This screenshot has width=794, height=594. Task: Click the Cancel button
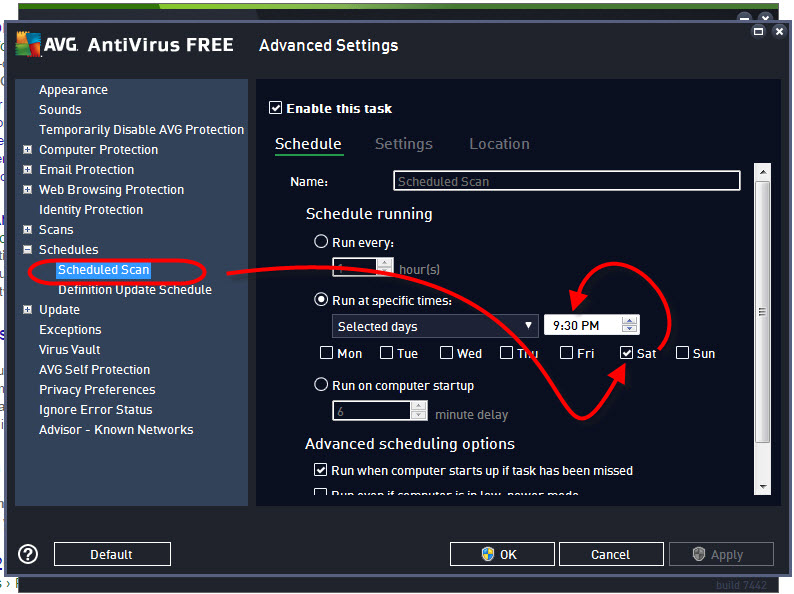click(x=611, y=554)
